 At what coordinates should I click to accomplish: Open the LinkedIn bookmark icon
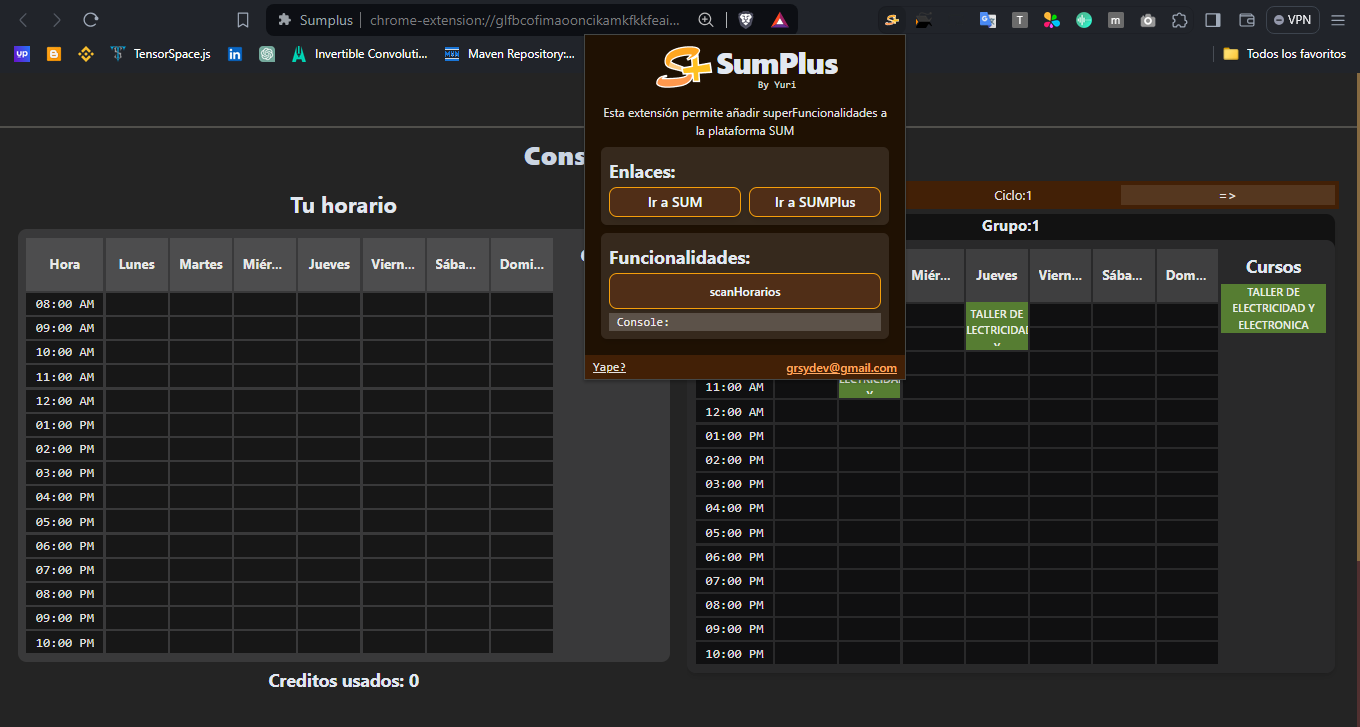[x=235, y=54]
